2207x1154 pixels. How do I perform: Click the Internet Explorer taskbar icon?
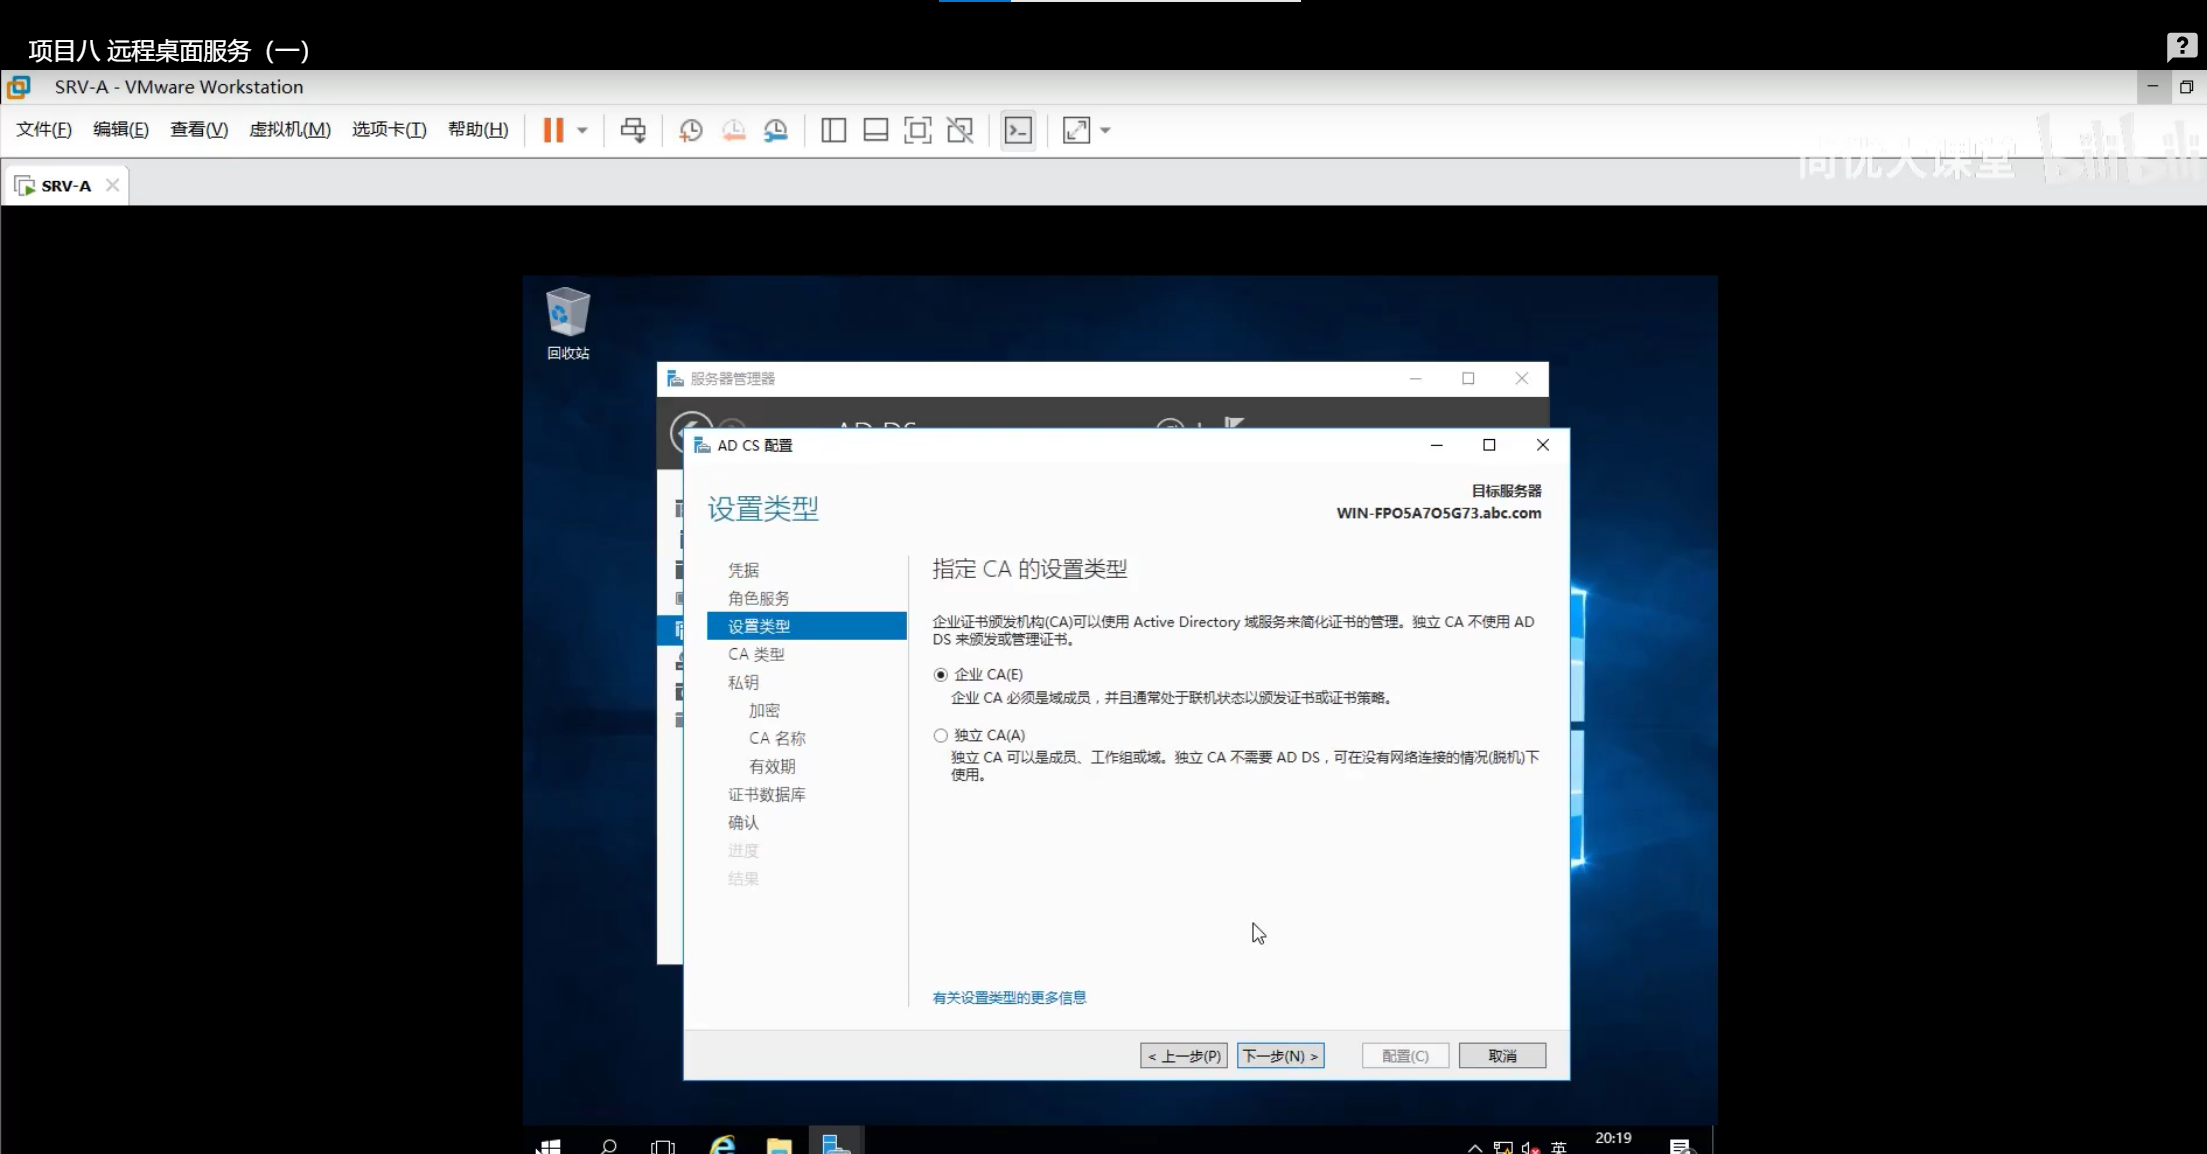tap(722, 1144)
